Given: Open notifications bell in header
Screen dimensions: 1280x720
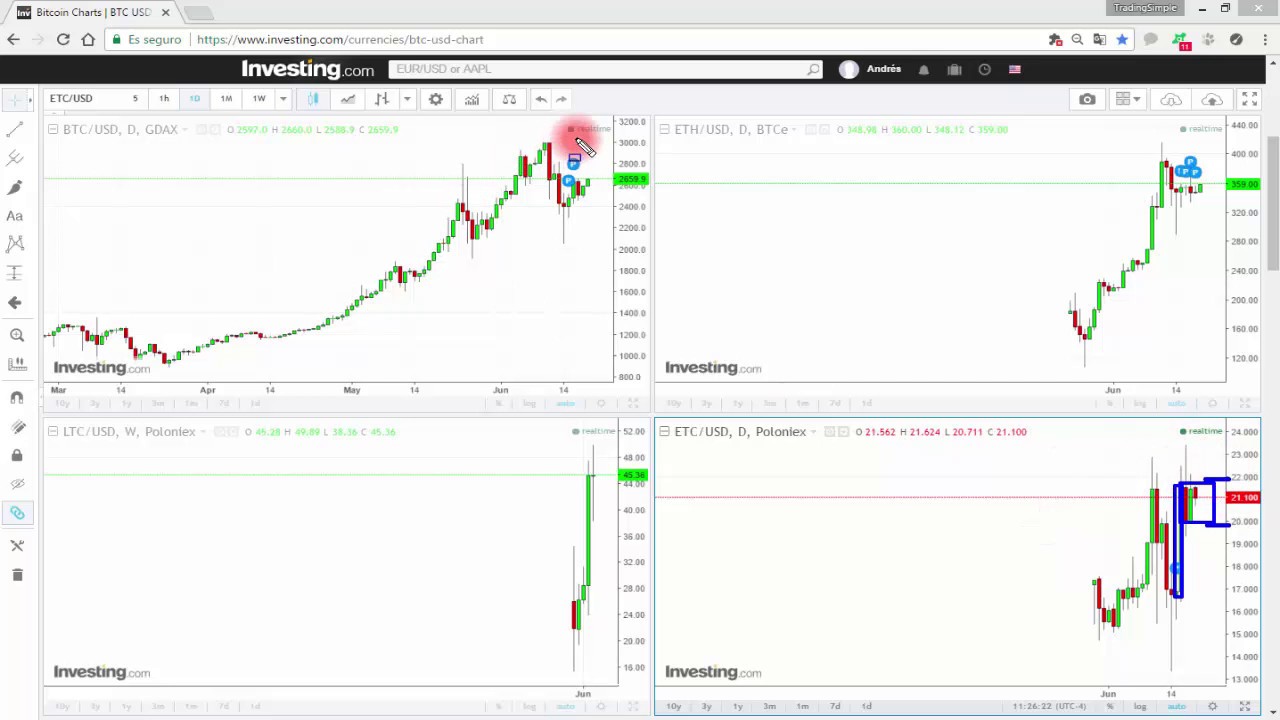Looking at the screenshot, I should [x=924, y=69].
